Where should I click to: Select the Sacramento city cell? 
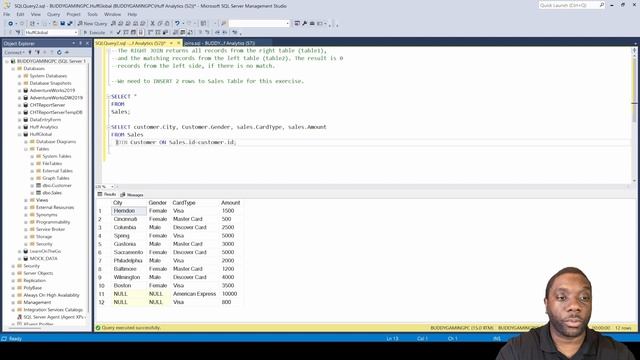click(x=129, y=252)
